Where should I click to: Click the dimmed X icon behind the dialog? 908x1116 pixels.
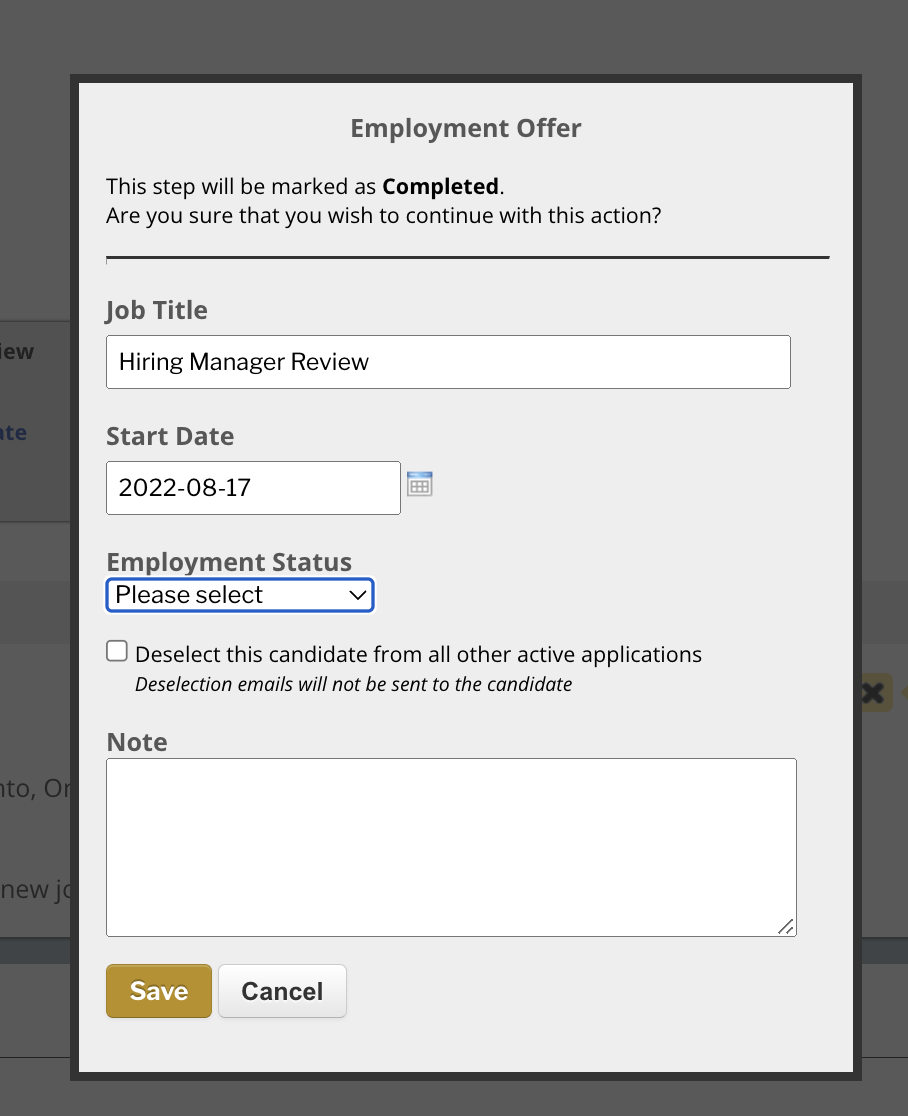pyautogui.click(x=873, y=693)
